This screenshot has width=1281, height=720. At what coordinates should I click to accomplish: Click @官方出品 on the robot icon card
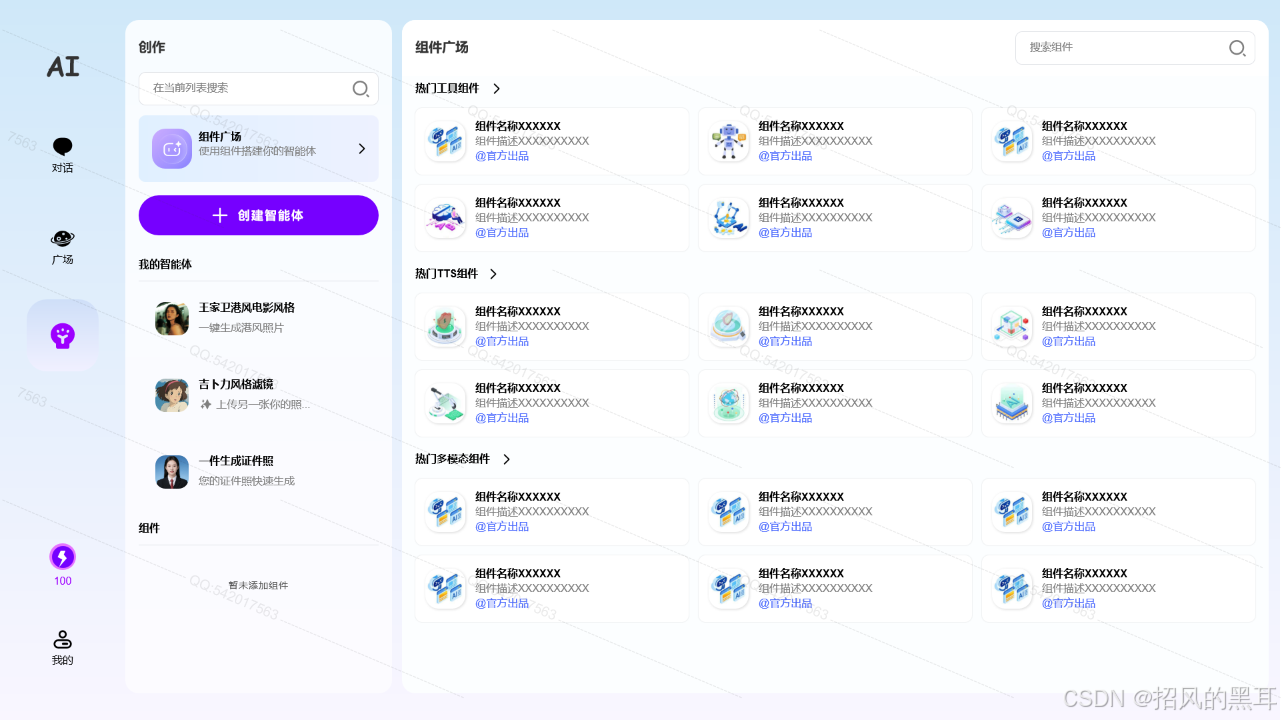coord(785,156)
